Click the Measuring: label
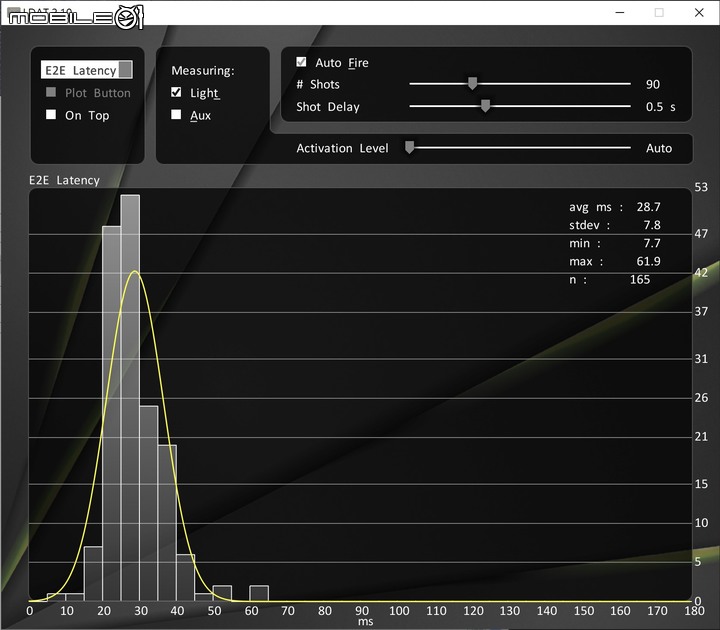 coord(202,71)
